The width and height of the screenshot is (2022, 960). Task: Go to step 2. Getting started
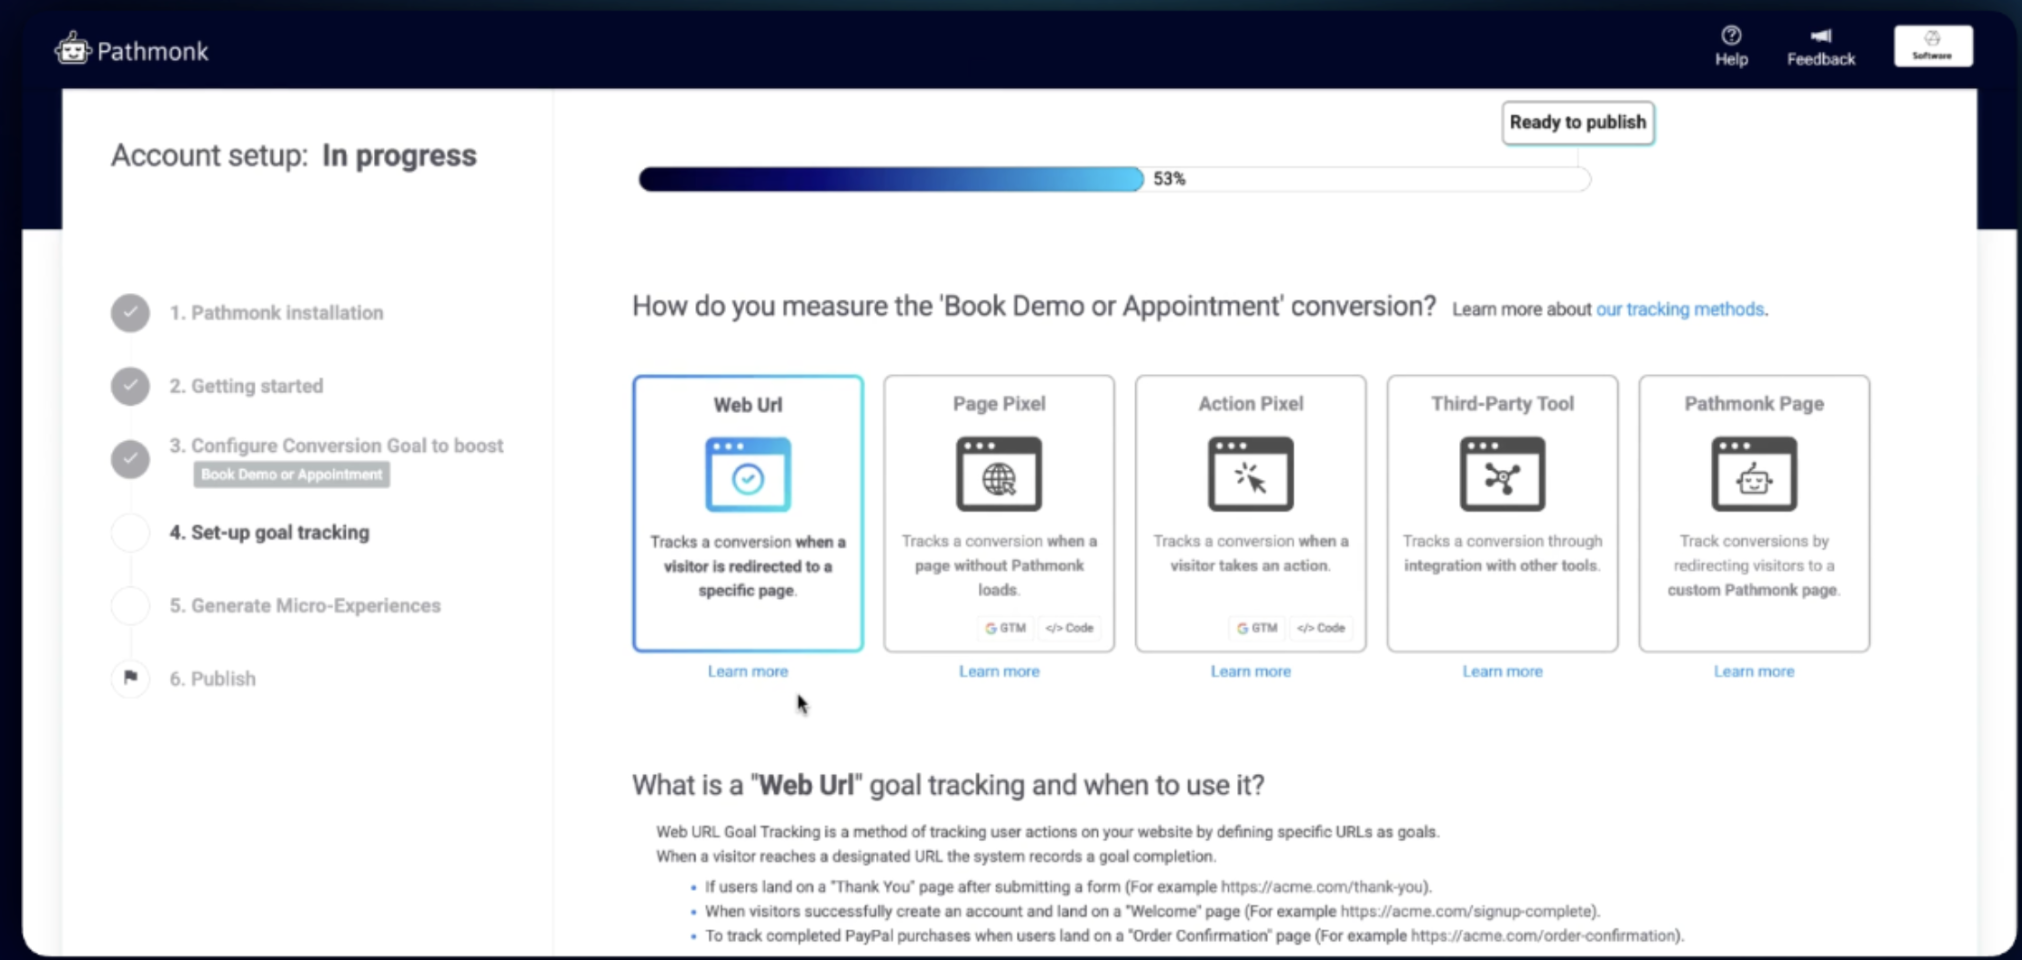pyautogui.click(x=246, y=386)
